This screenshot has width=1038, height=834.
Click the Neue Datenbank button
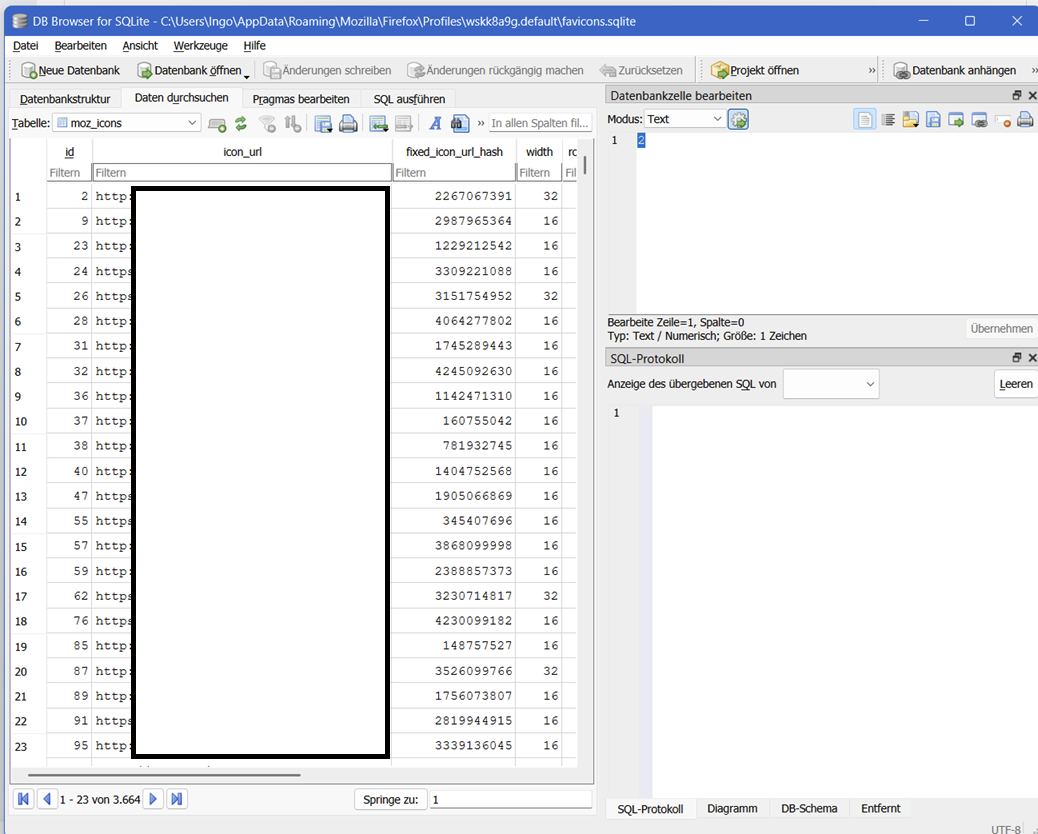(70, 70)
